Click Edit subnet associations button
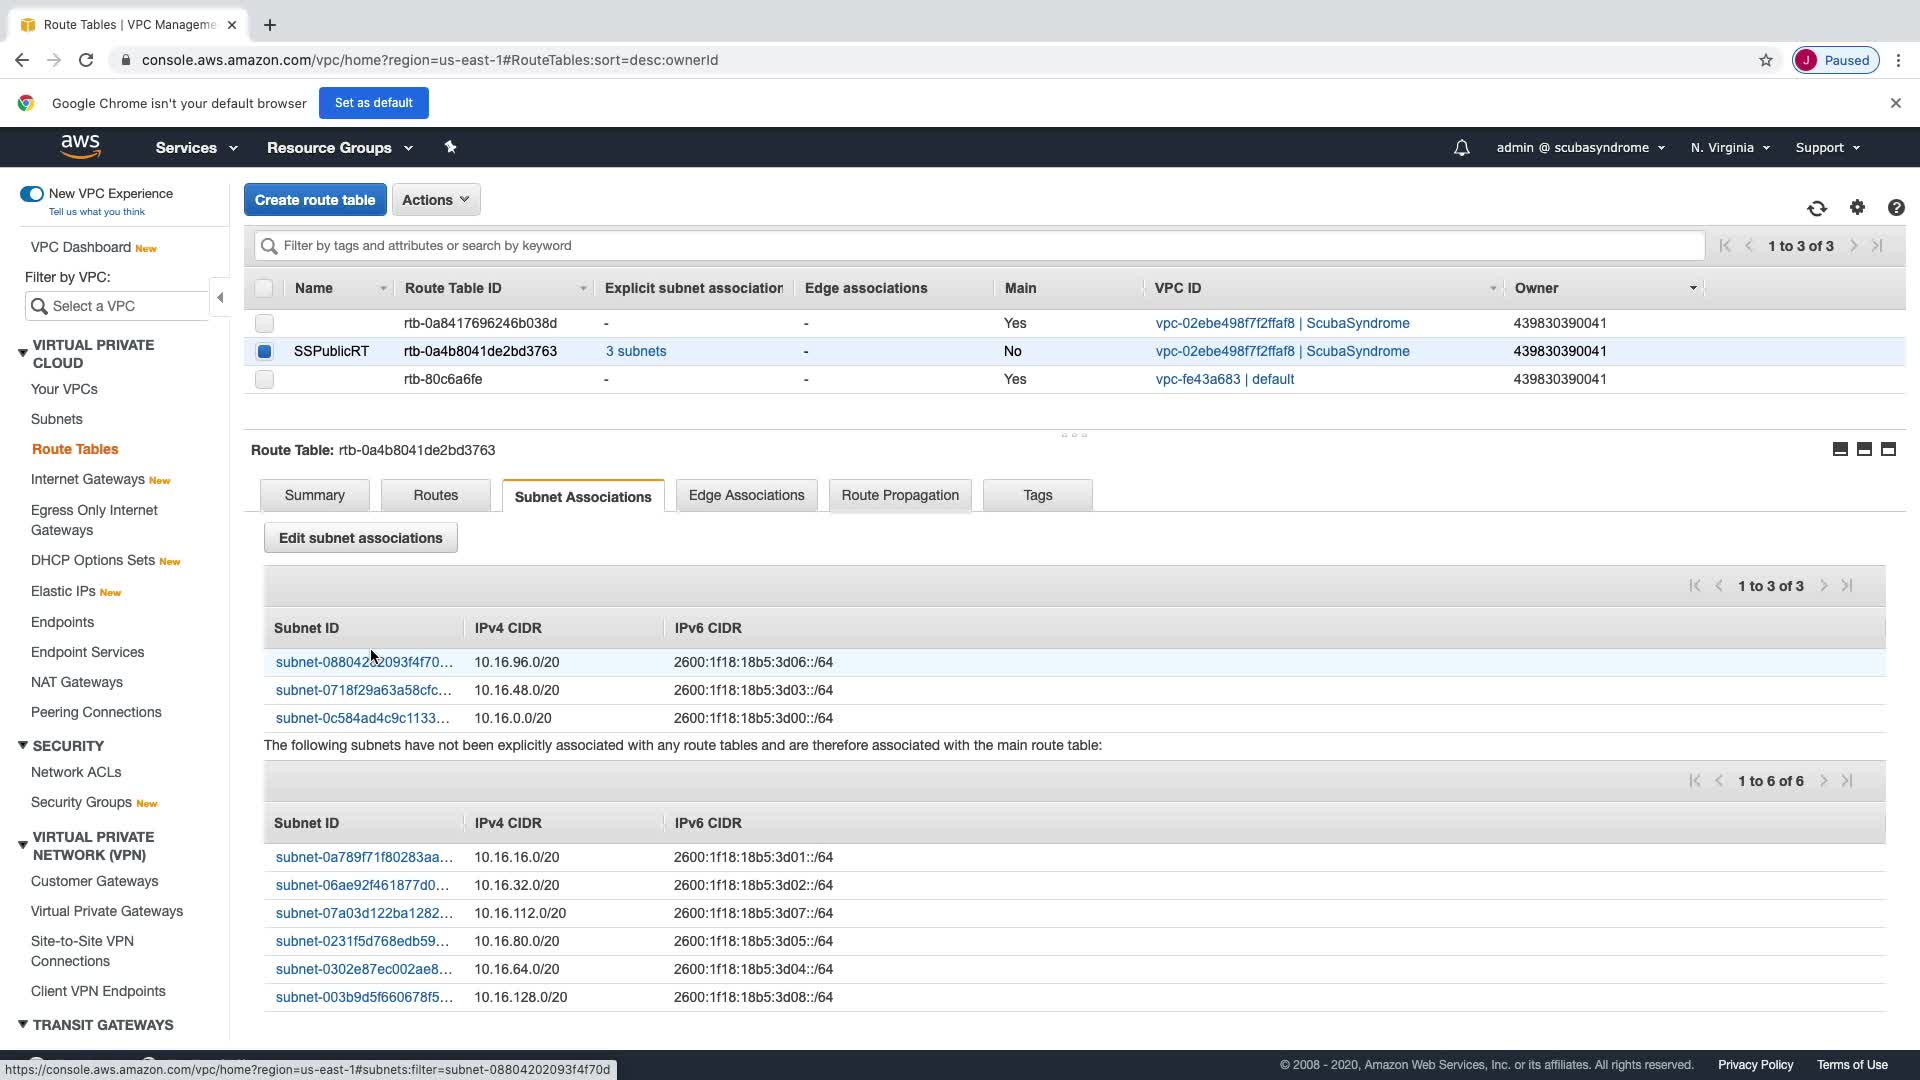 click(x=360, y=538)
